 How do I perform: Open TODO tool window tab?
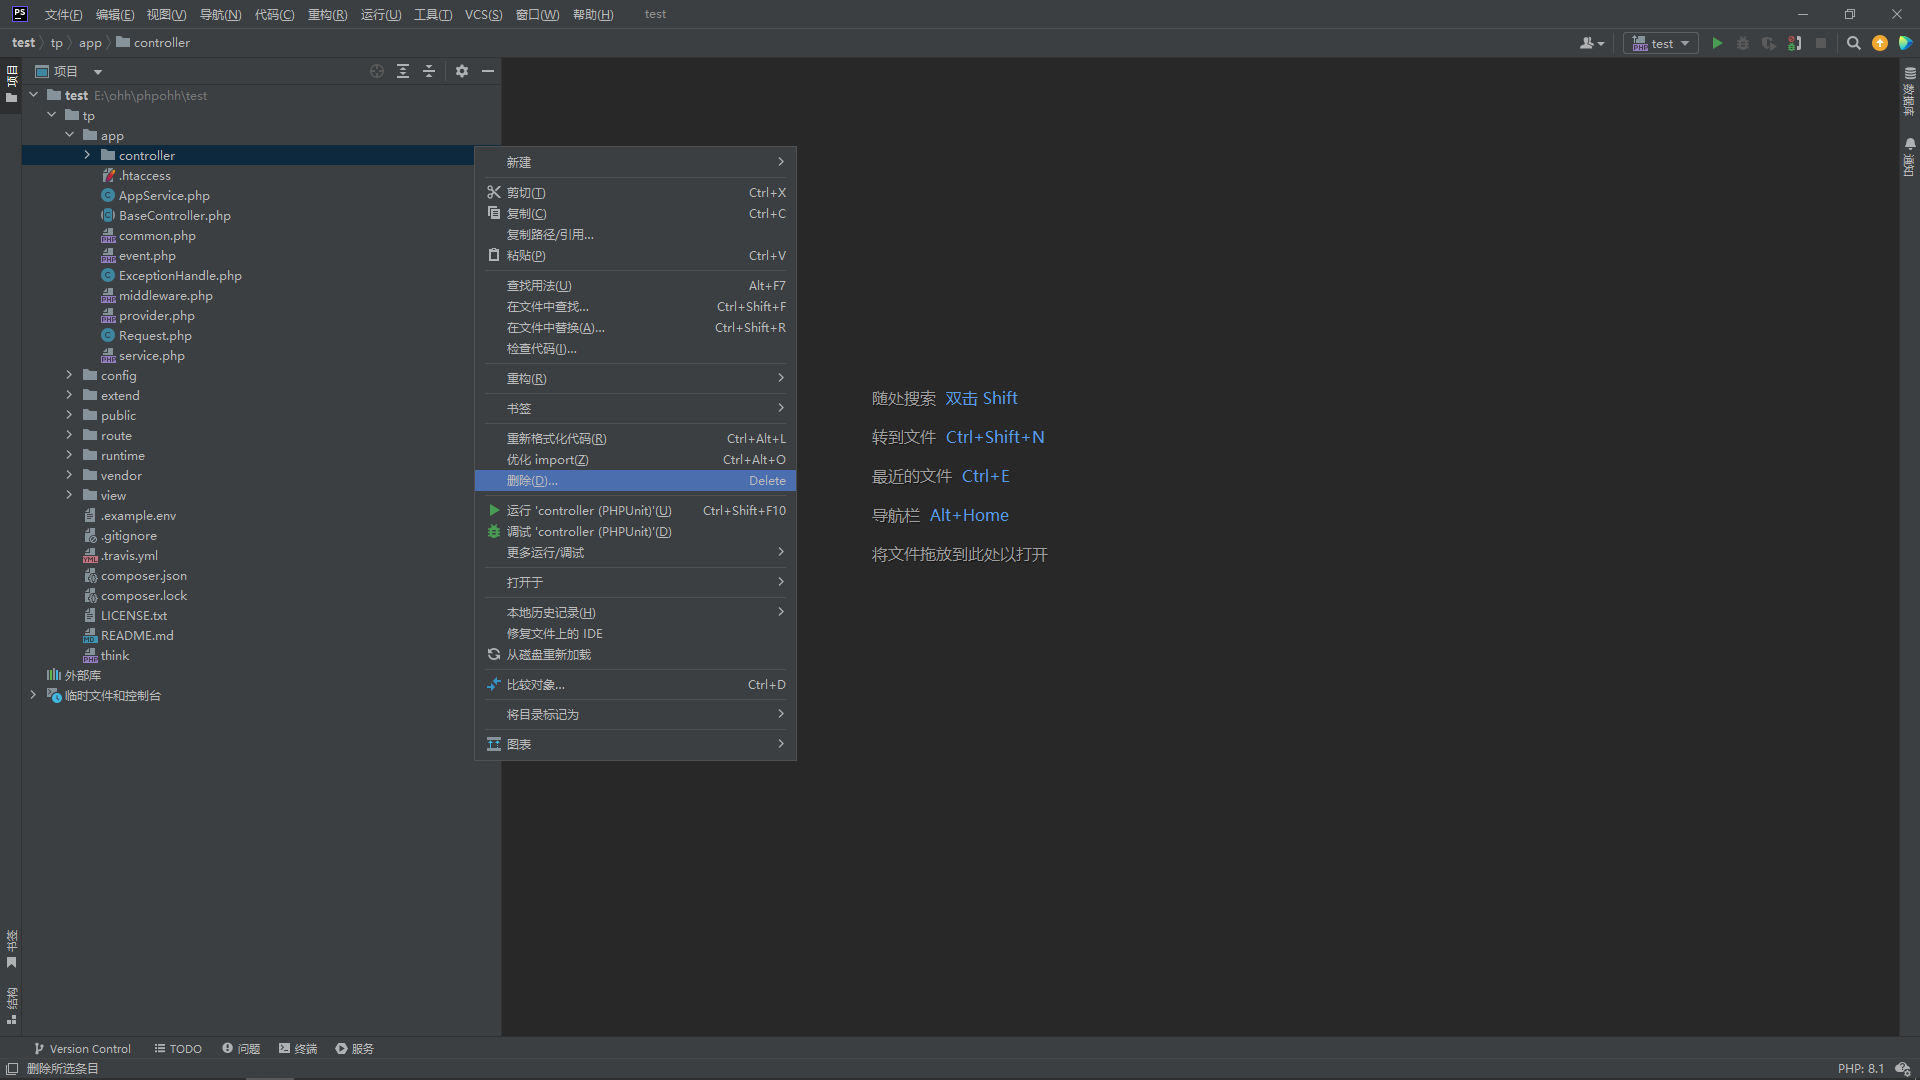[178, 1048]
